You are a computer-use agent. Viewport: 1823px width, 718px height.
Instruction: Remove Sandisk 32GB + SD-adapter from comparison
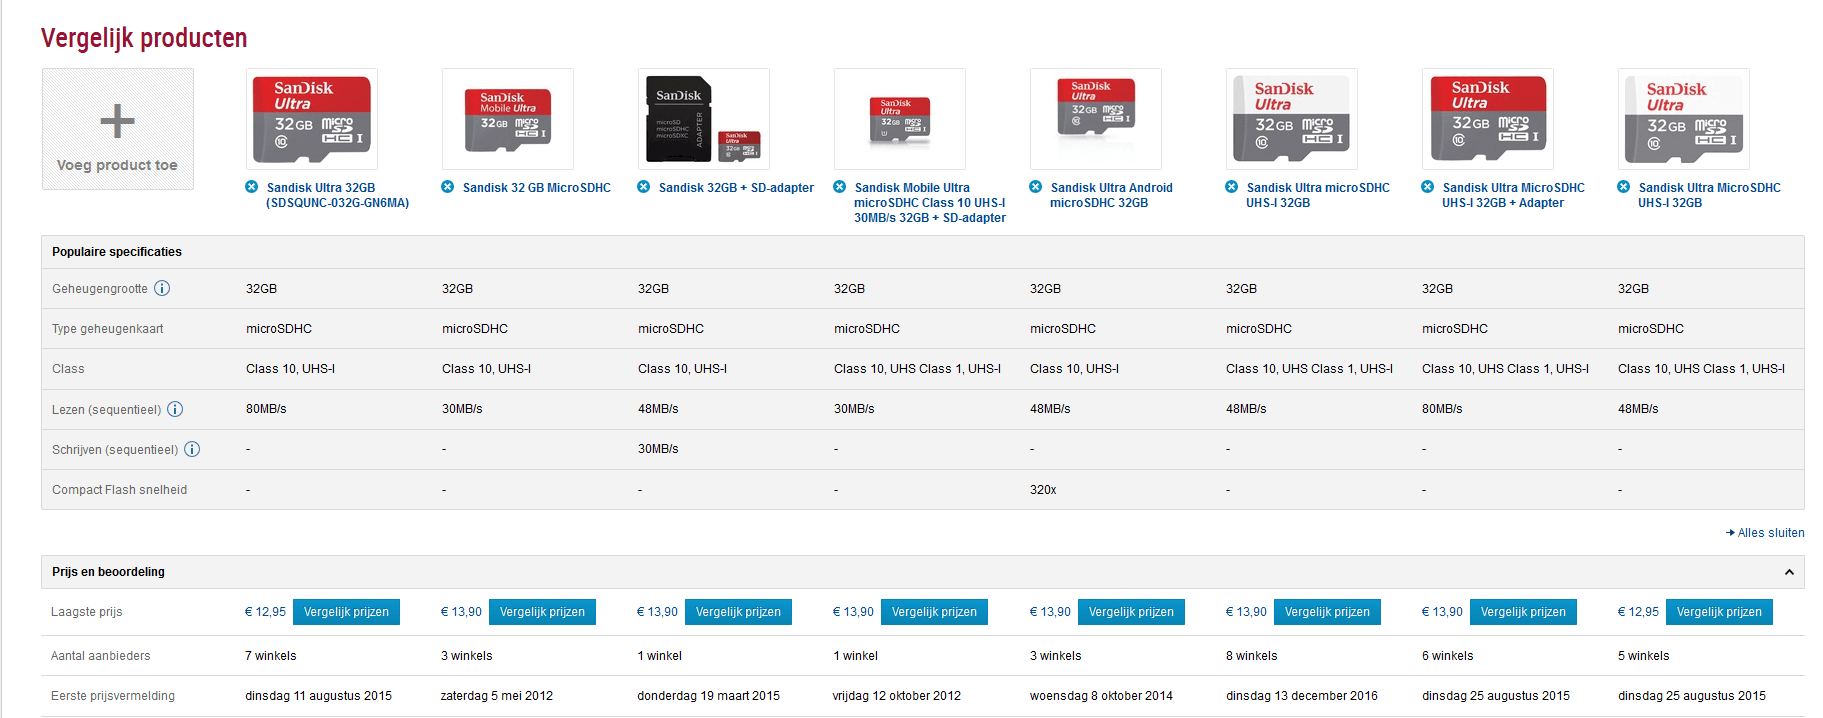[x=644, y=187]
